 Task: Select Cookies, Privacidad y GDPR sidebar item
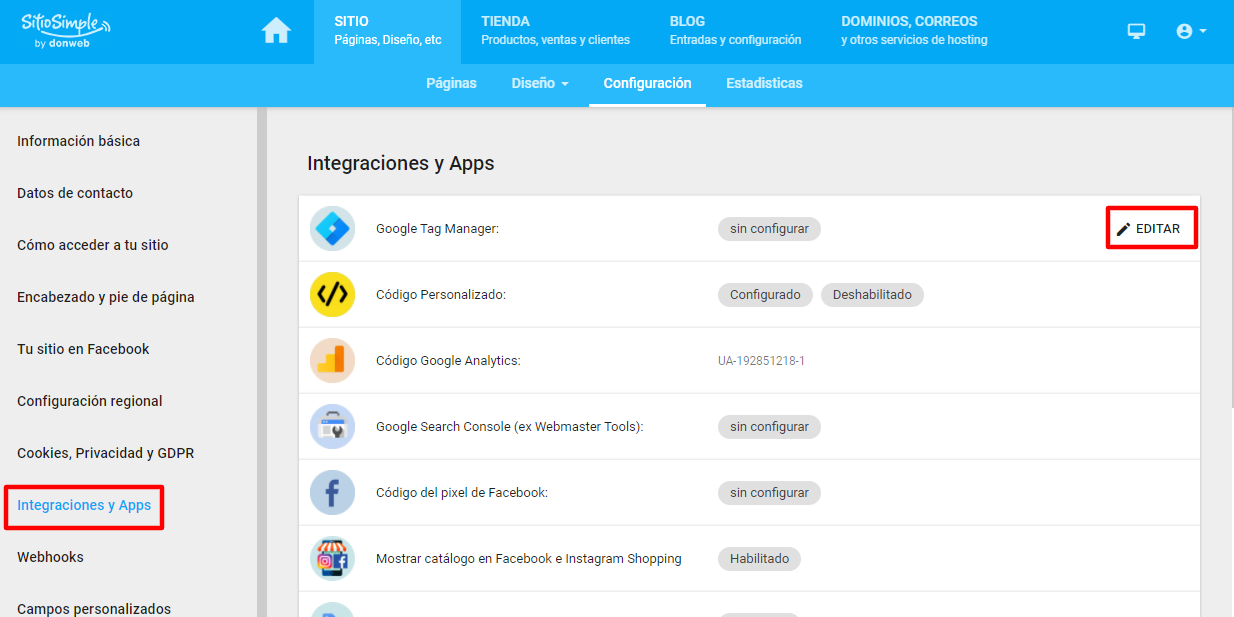tap(105, 453)
